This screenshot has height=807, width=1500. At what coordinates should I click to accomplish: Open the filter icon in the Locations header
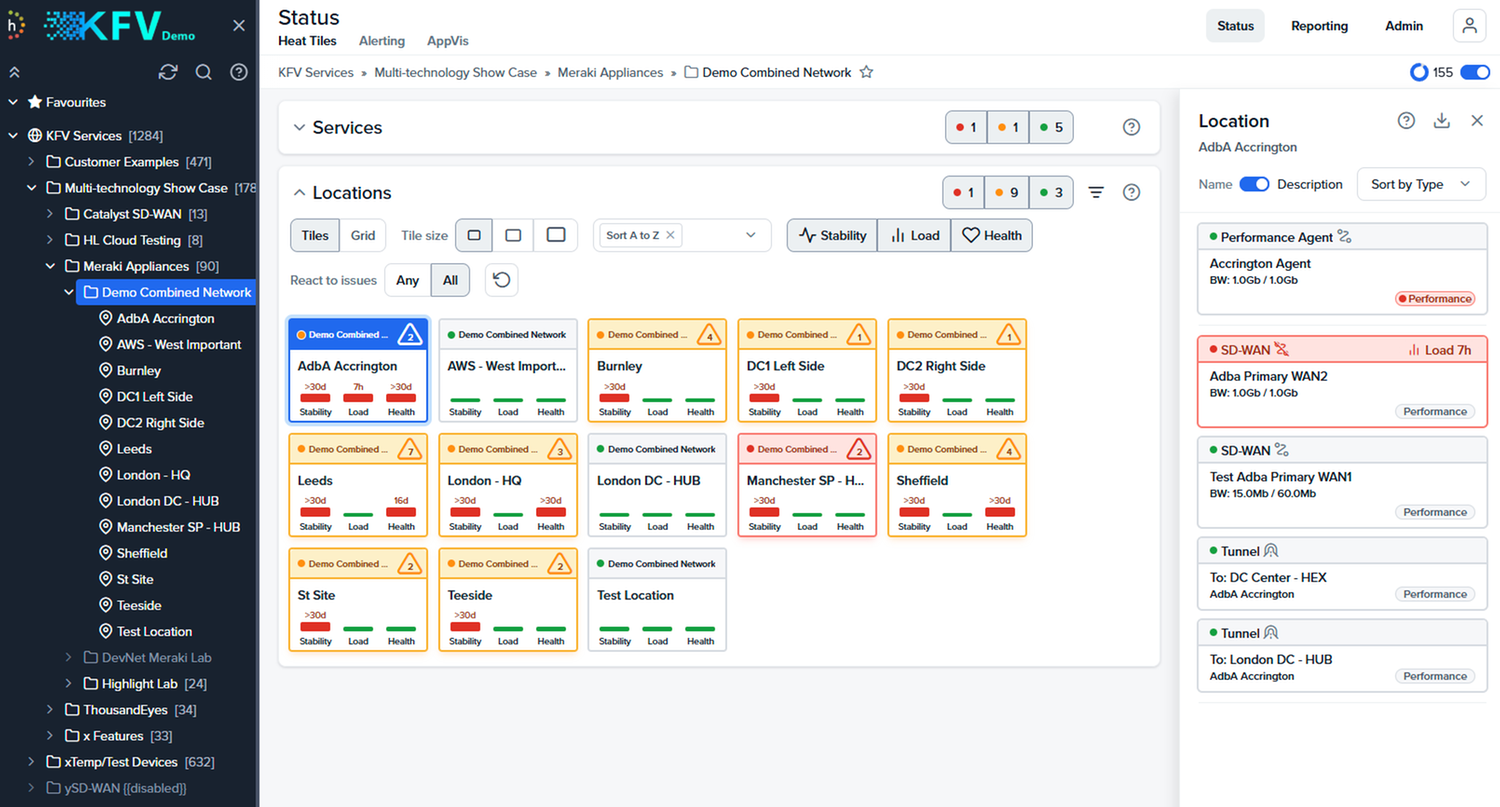click(1096, 192)
